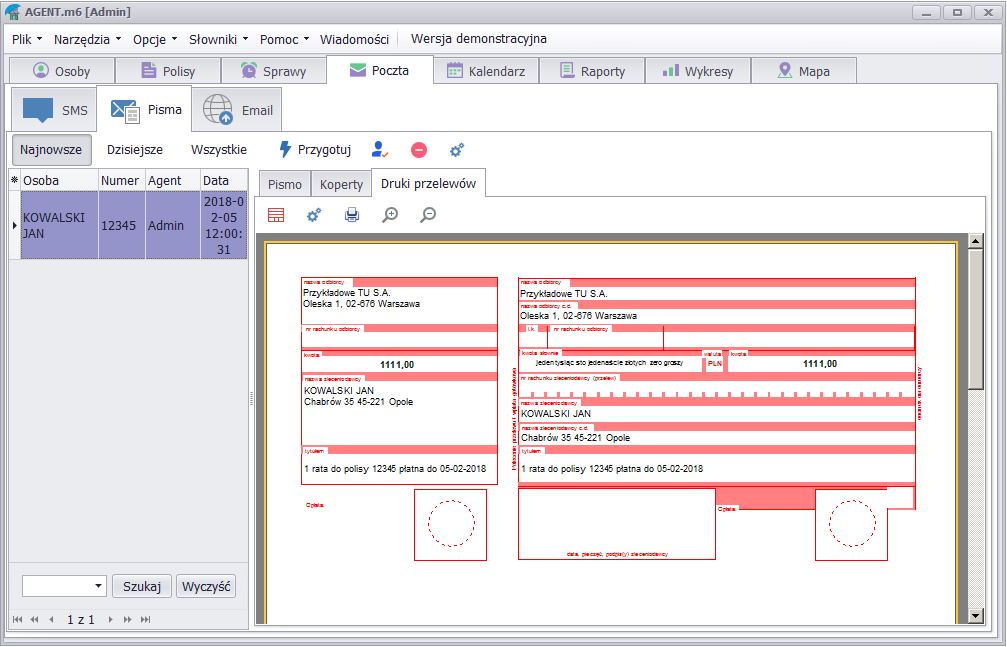Click the Email globe icon
The width and height of the screenshot is (1007, 647).
(x=218, y=110)
